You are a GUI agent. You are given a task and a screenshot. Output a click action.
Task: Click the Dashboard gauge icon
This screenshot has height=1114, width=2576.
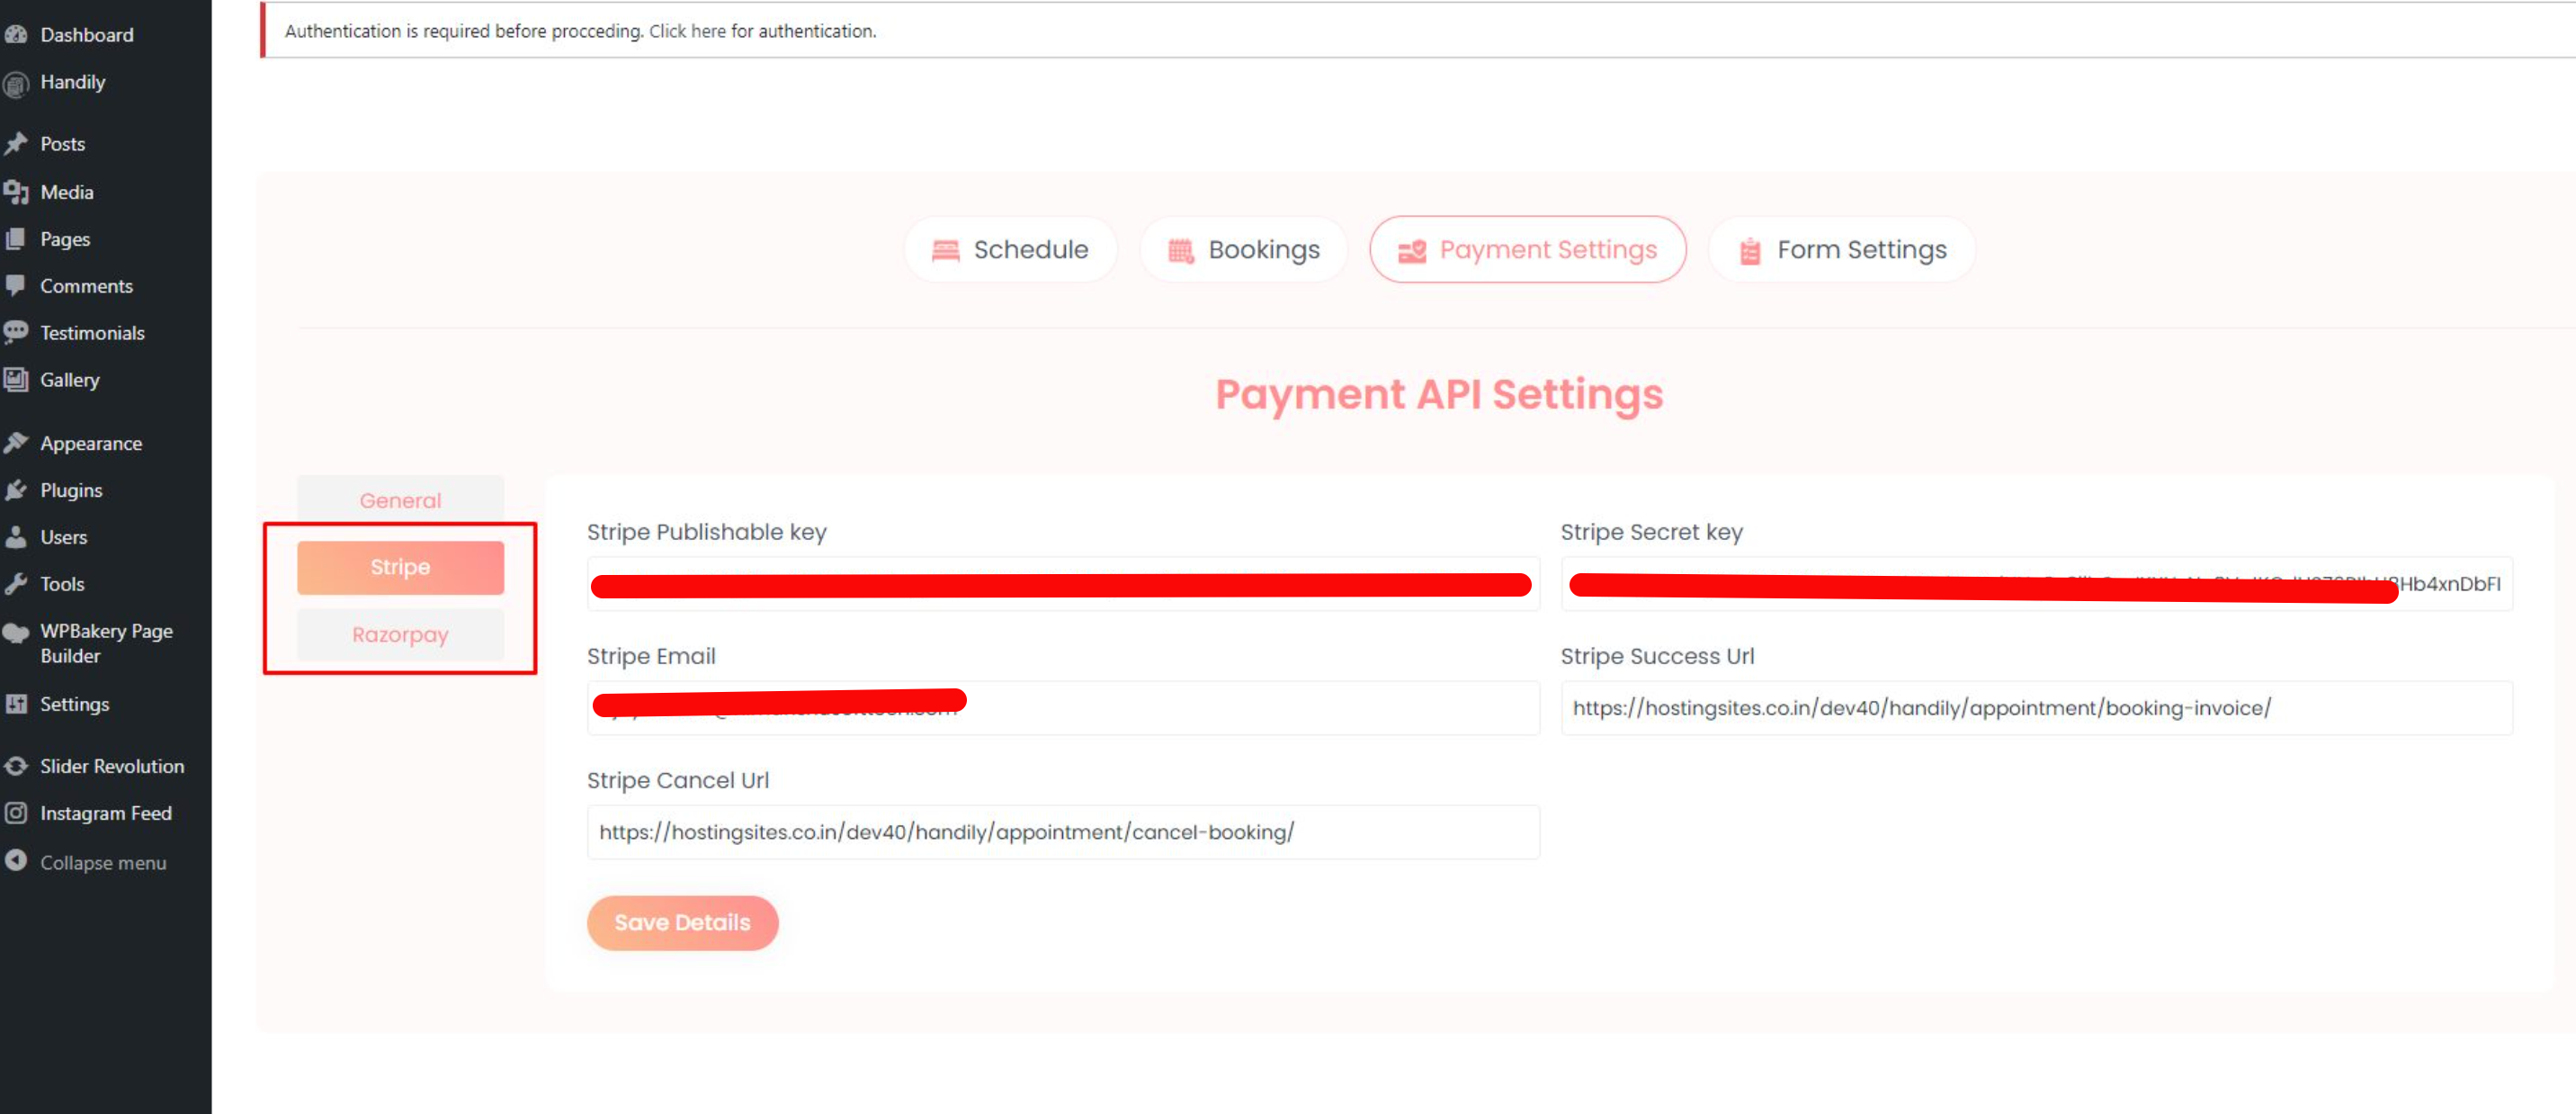[15, 35]
